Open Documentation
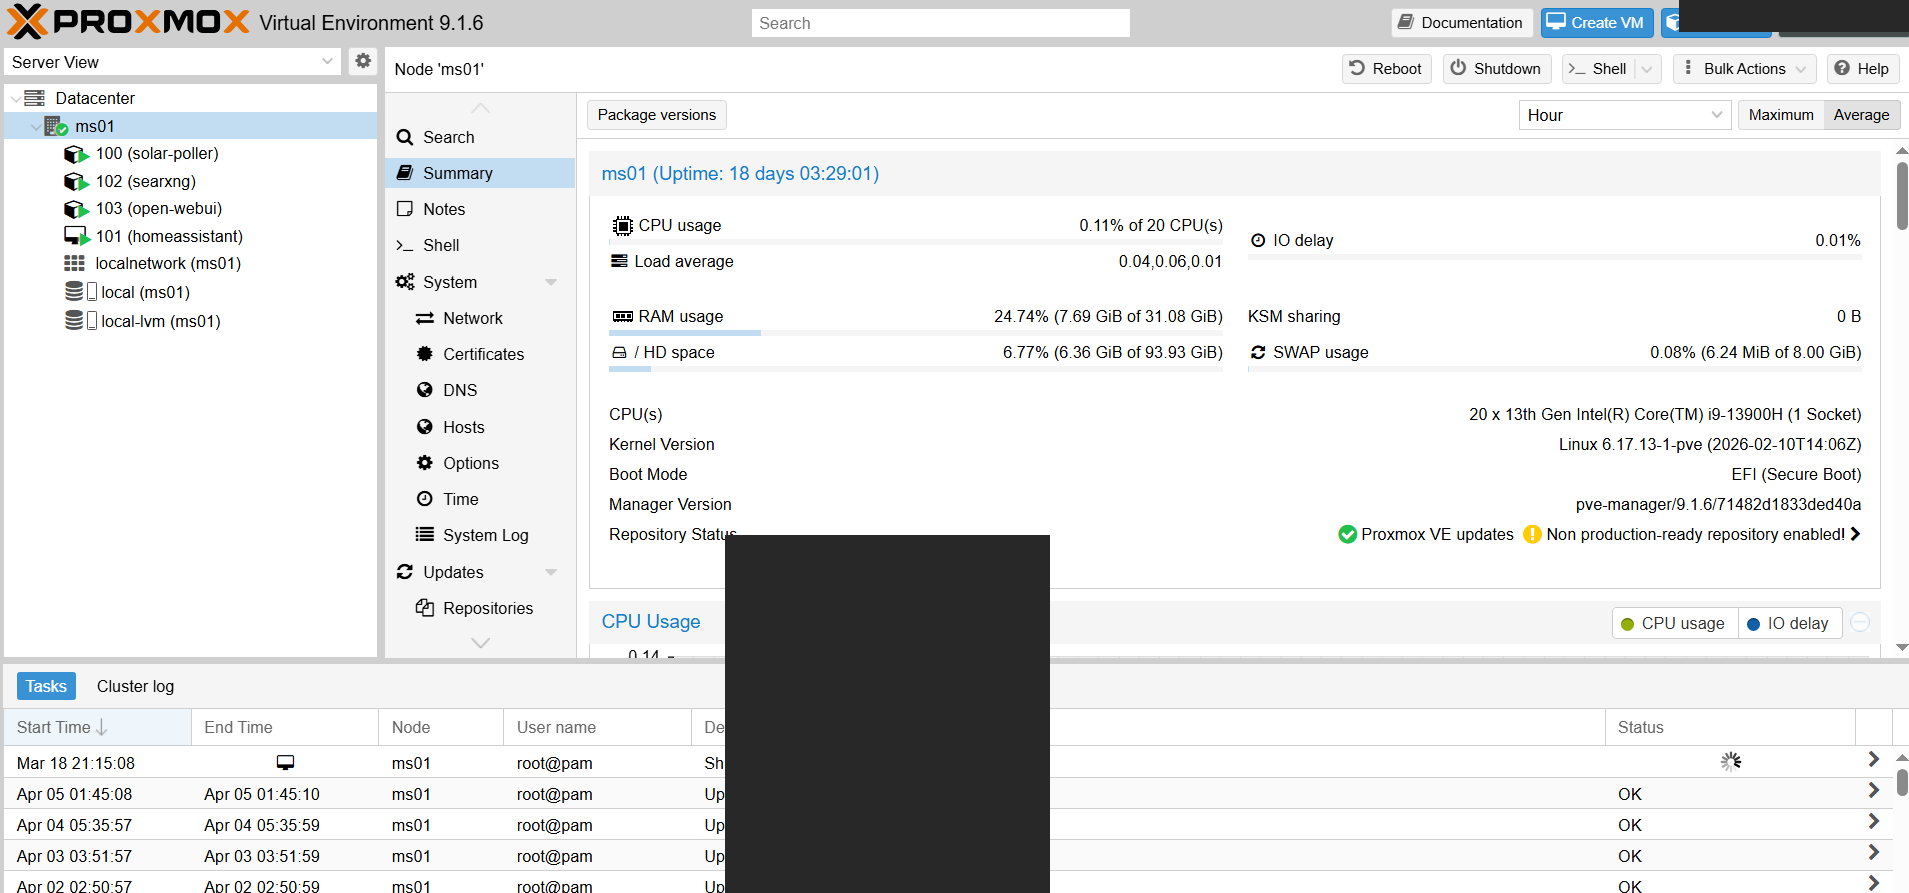The image size is (1909, 893). tap(1461, 22)
